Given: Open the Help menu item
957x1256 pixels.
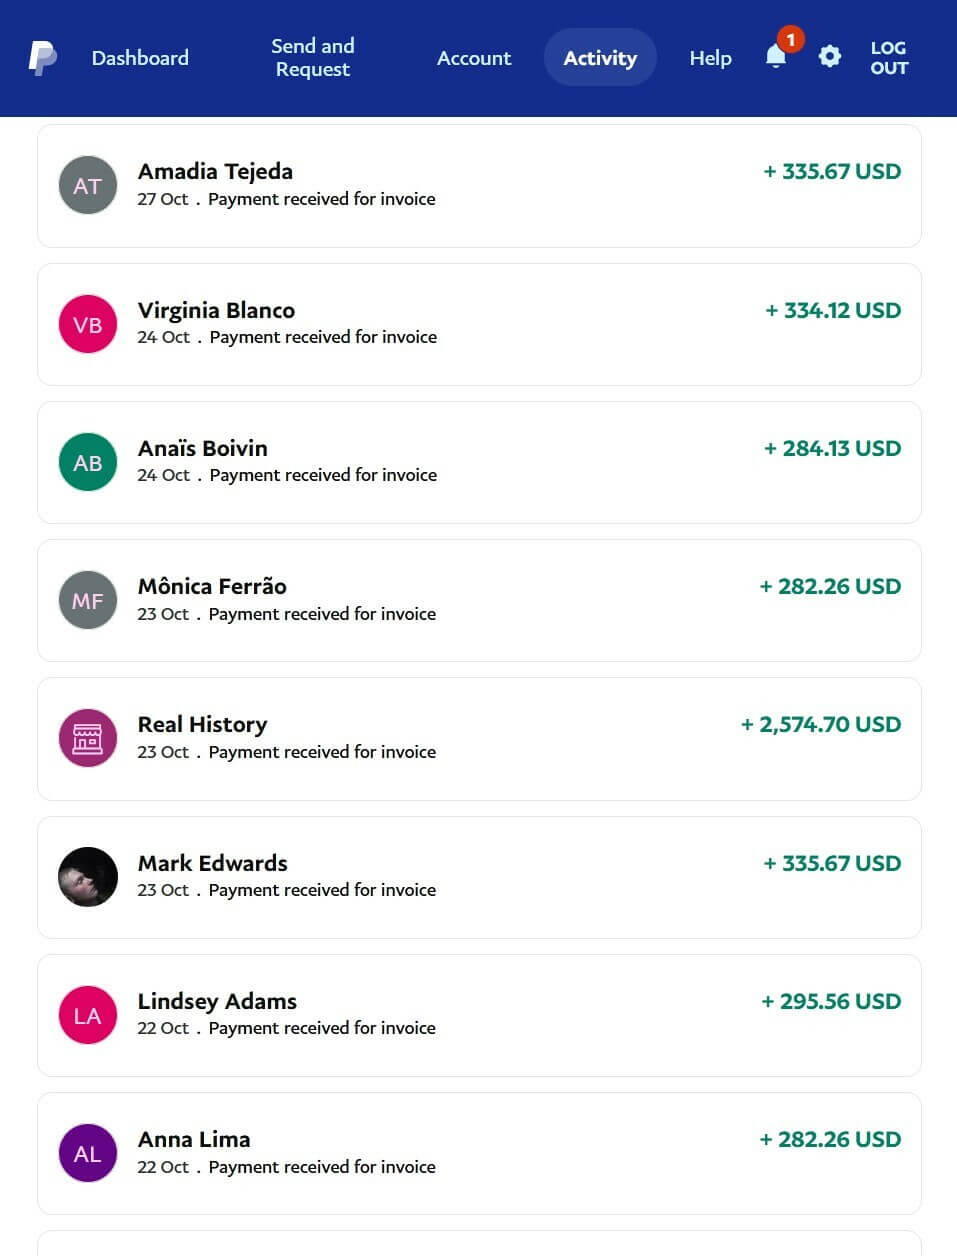Looking at the screenshot, I should tap(710, 58).
